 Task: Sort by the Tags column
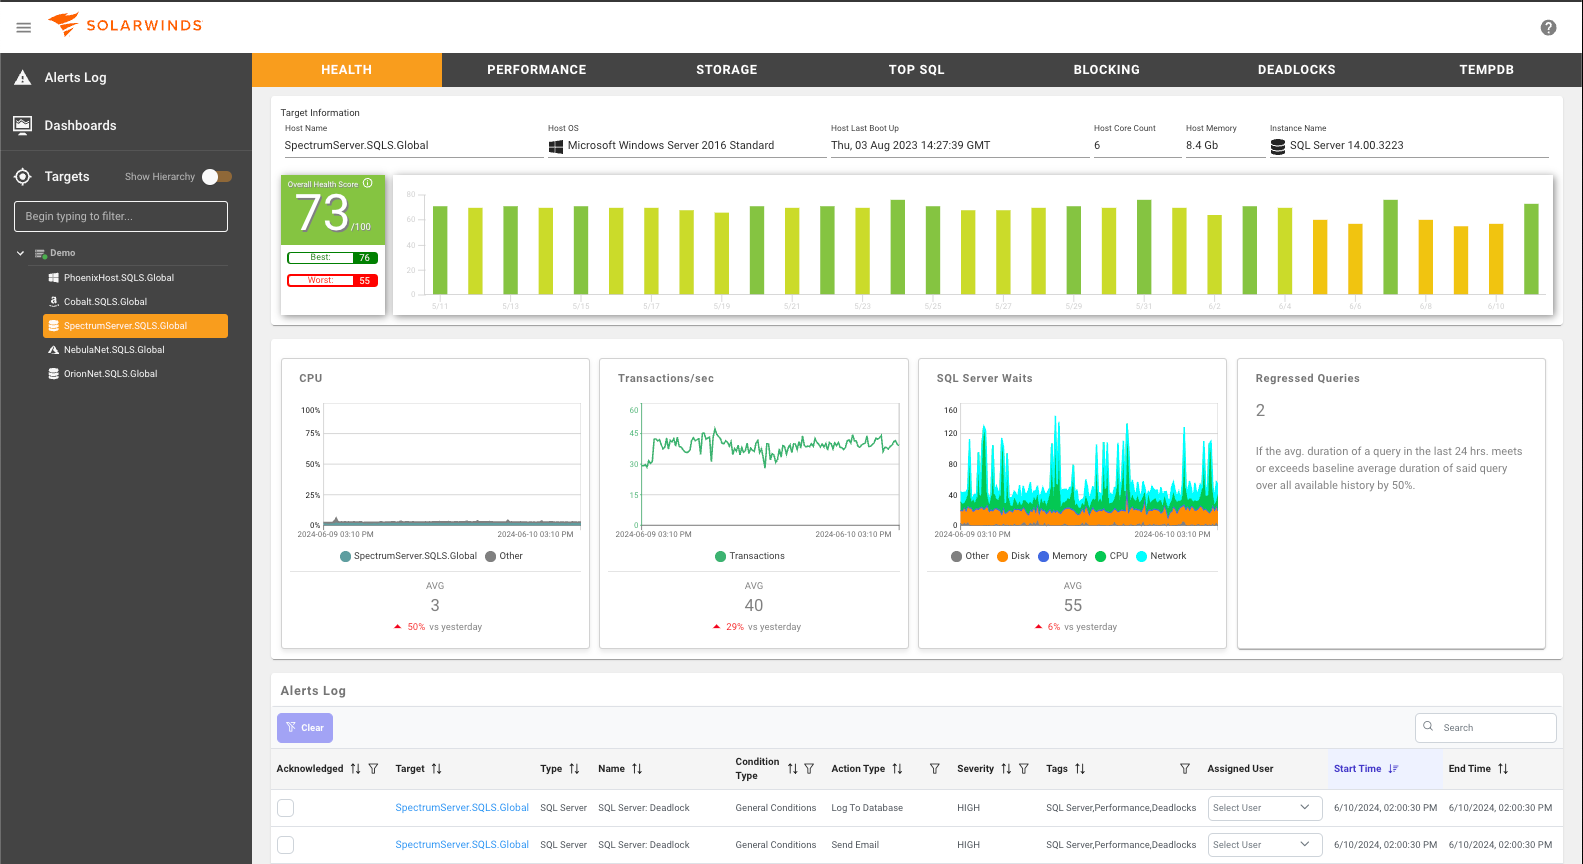[1080, 769]
